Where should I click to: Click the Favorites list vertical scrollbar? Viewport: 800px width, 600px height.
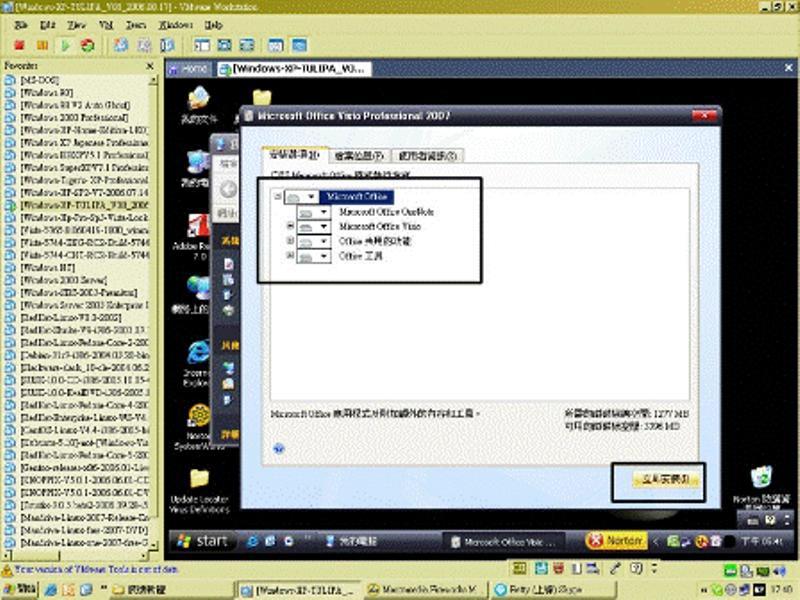click(153, 311)
